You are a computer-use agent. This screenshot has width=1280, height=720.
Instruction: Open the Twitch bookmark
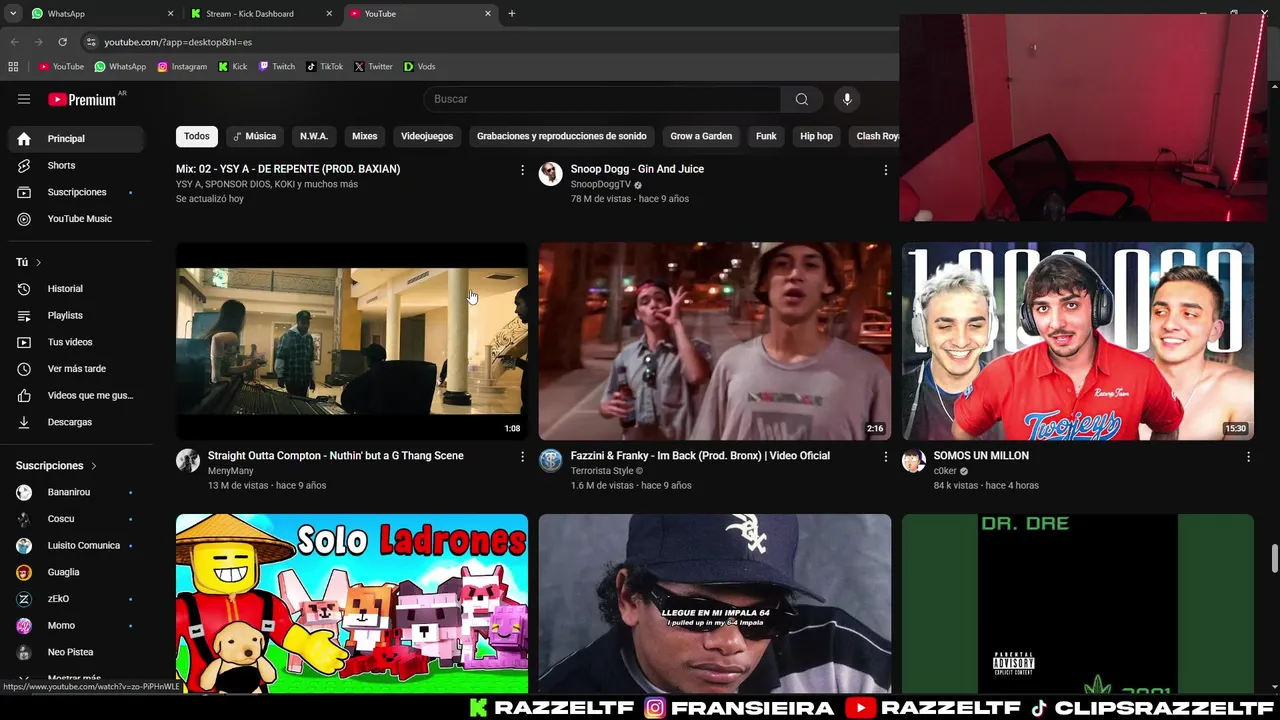277,67
